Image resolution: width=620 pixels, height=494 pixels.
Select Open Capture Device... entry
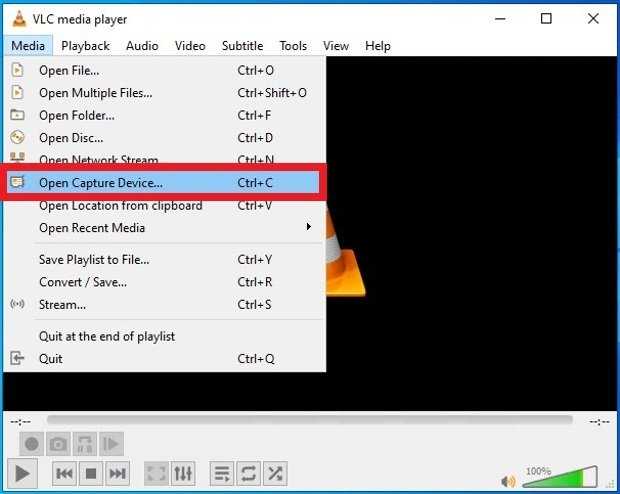click(x=164, y=182)
